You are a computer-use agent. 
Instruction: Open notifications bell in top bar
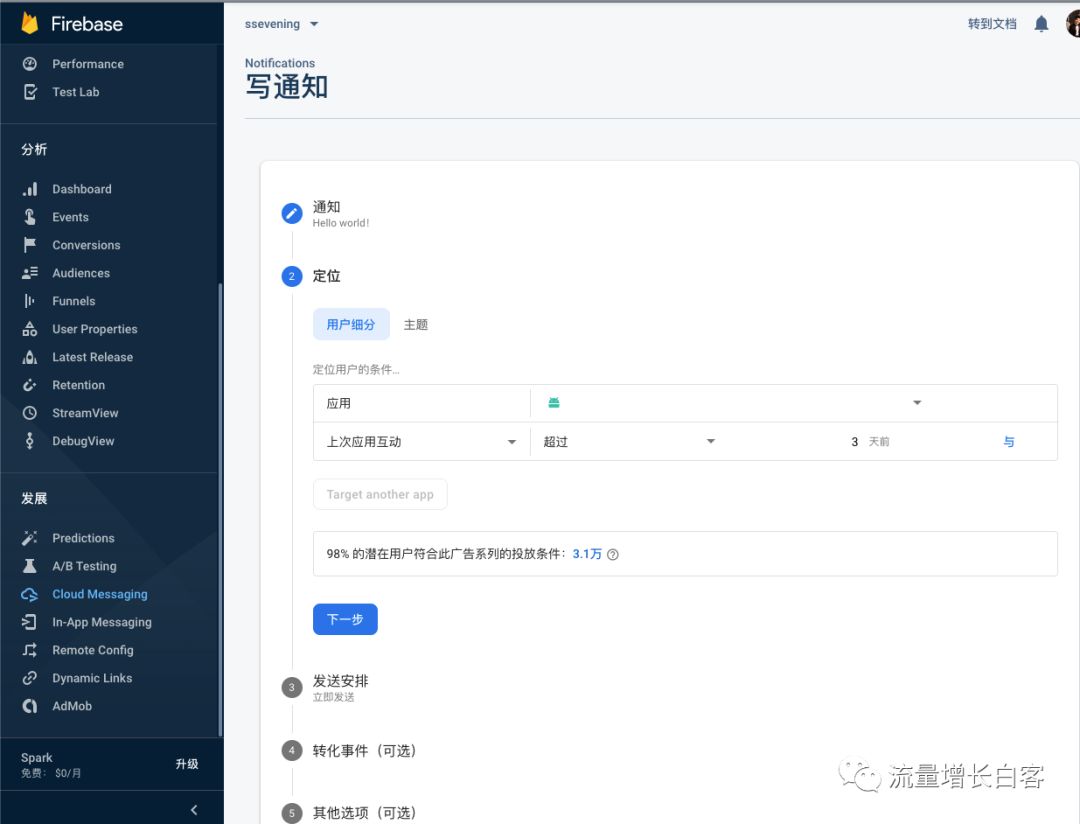pos(1041,24)
